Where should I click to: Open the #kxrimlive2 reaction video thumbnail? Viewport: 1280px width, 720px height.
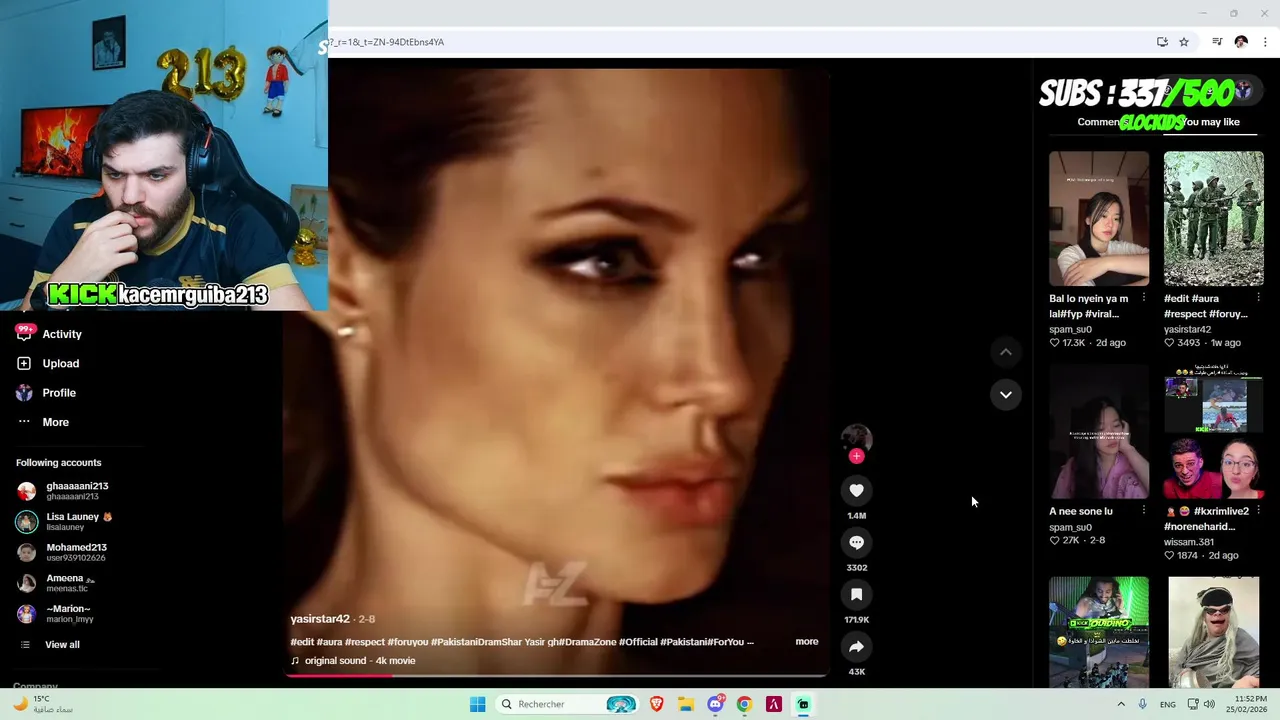1213,431
